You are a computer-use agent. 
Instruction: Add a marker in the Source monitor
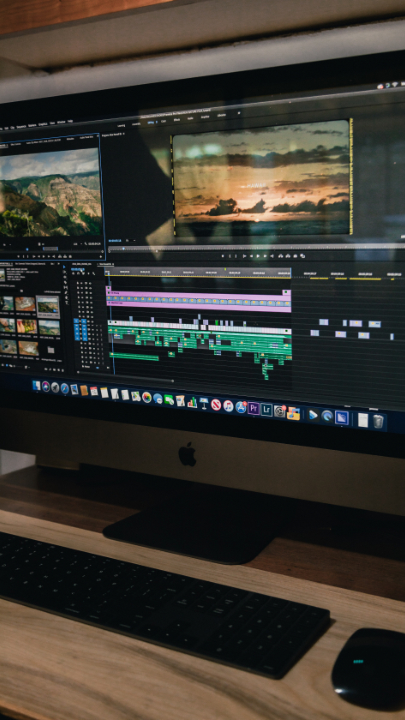18,256
